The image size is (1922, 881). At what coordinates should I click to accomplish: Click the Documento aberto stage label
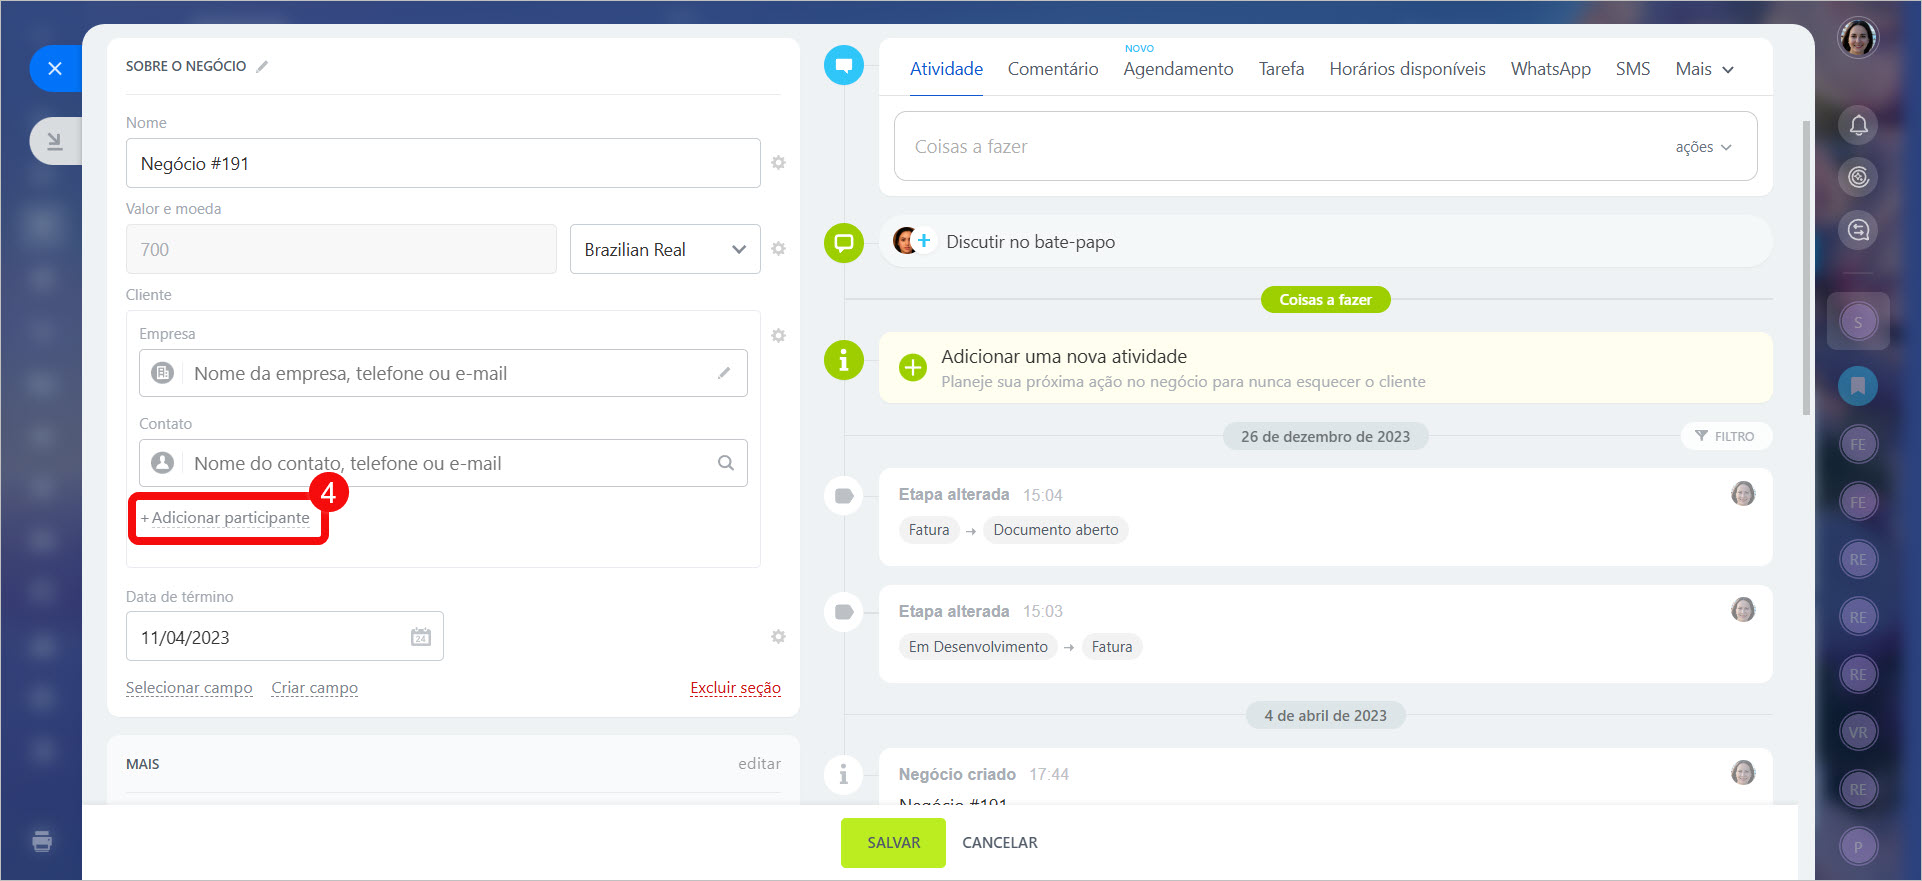pyautogui.click(x=1056, y=530)
